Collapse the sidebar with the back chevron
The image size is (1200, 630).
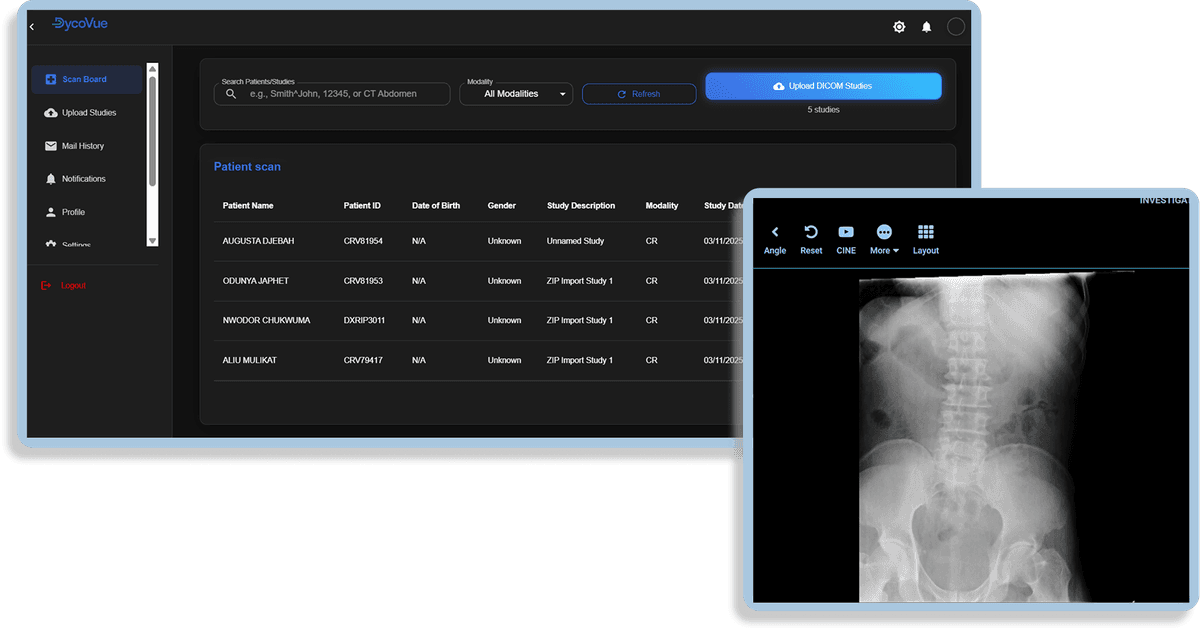[31, 27]
